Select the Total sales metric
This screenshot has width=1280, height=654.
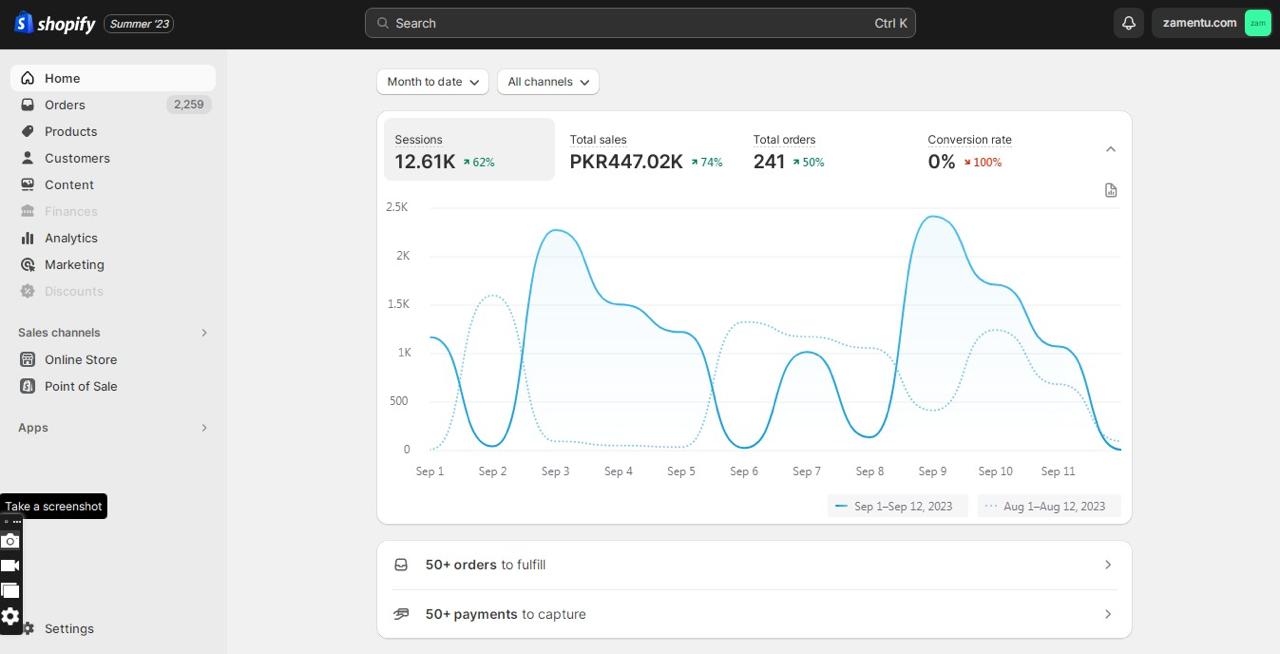pyautogui.click(x=646, y=151)
